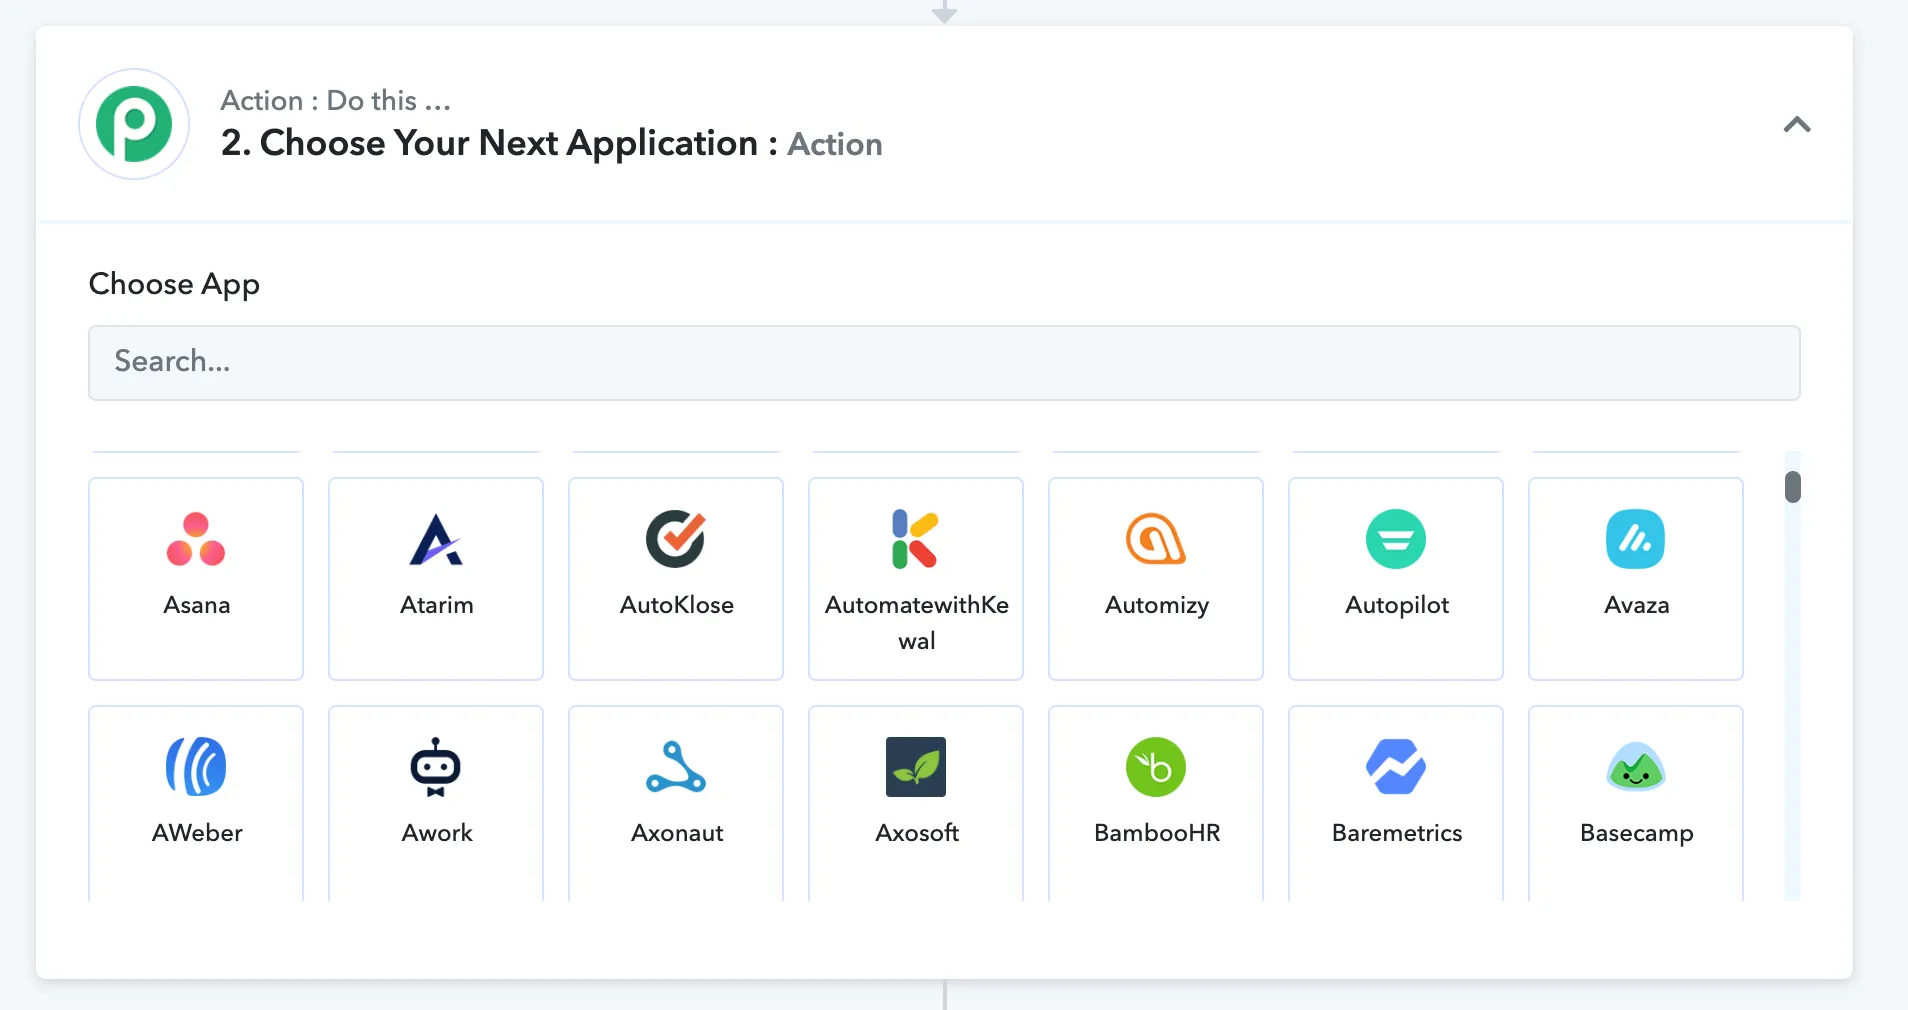This screenshot has width=1908, height=1010.
Task: Click the 'Choose App' label
Action: tap(174, 285)
